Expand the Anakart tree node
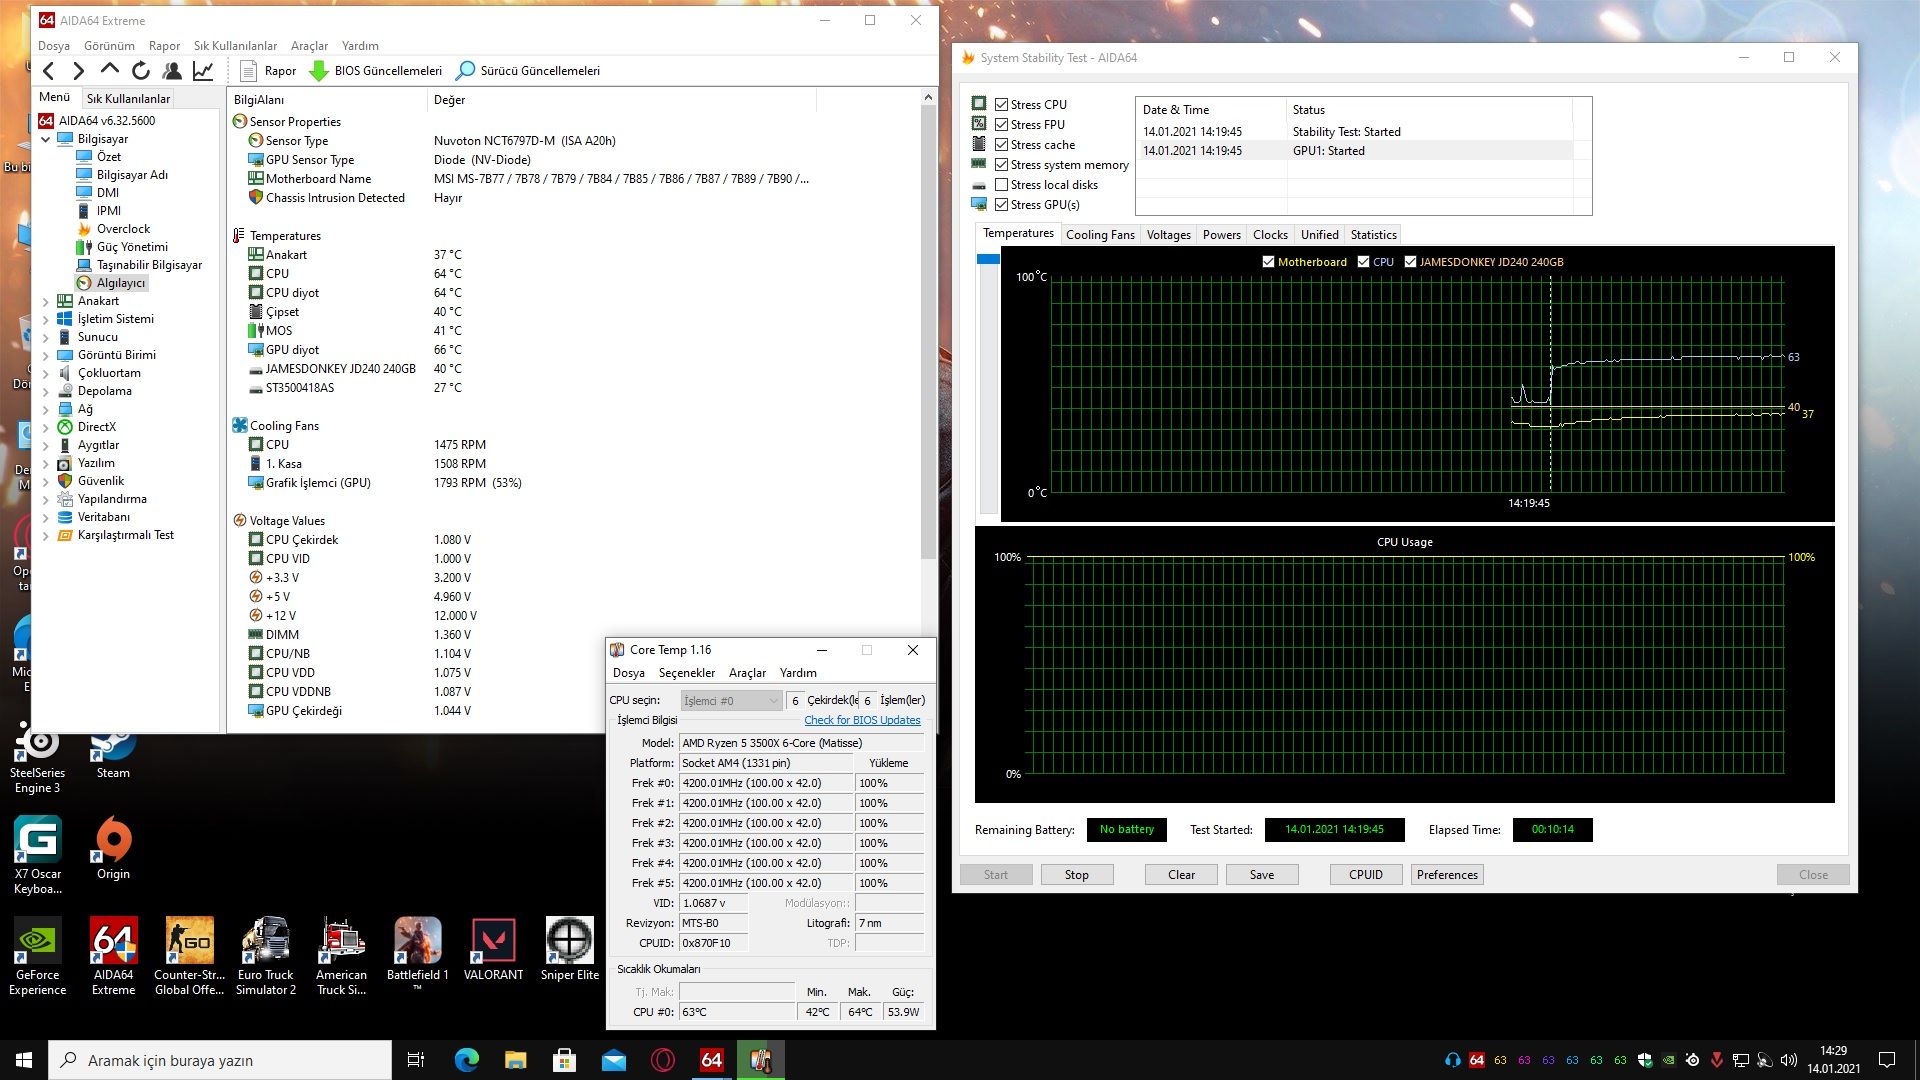Image resolution: width=1920 pixels, height=1080 pixels. click(46, 301)
